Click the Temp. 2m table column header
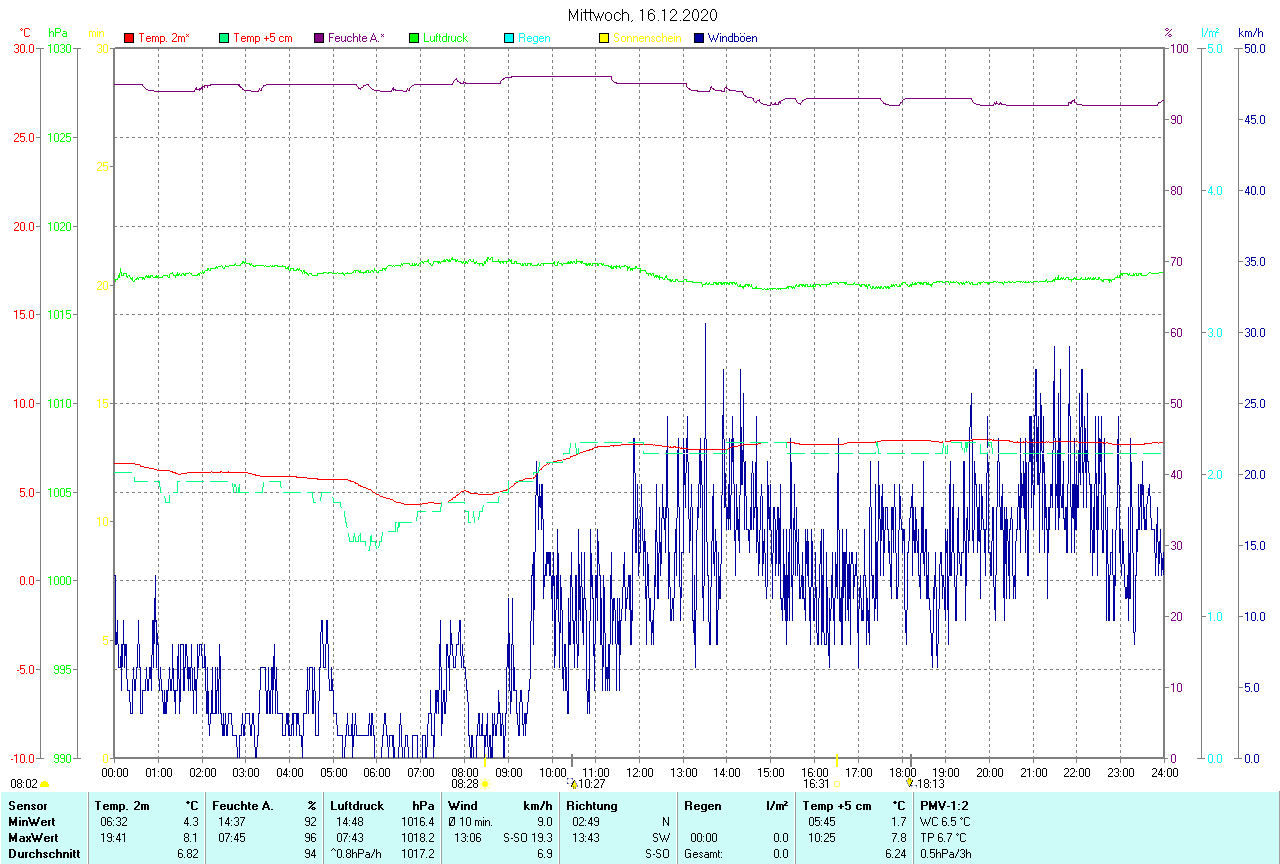Image resolution: width=1280 pixels, height=864 pixels. pos(122,806)
